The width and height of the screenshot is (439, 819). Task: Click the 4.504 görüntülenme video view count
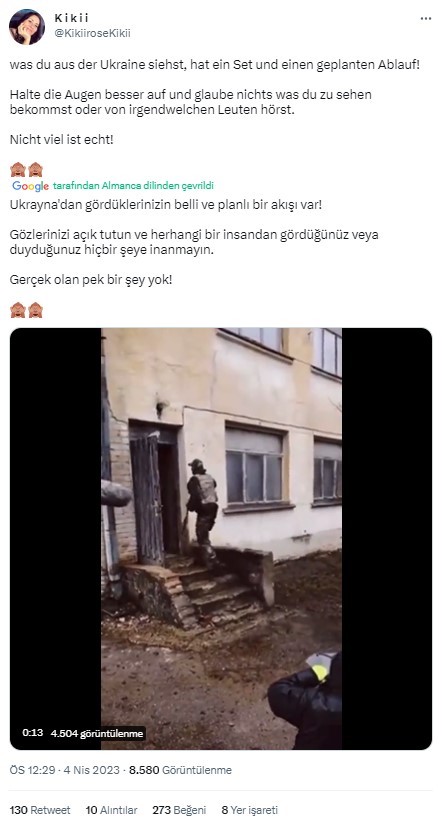[97, 733]
